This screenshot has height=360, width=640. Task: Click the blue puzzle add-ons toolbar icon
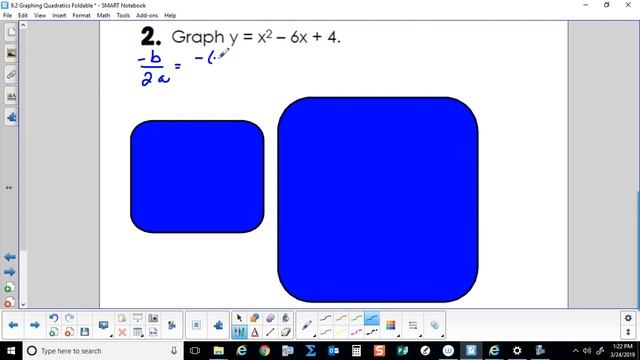[x=218, y=325]
